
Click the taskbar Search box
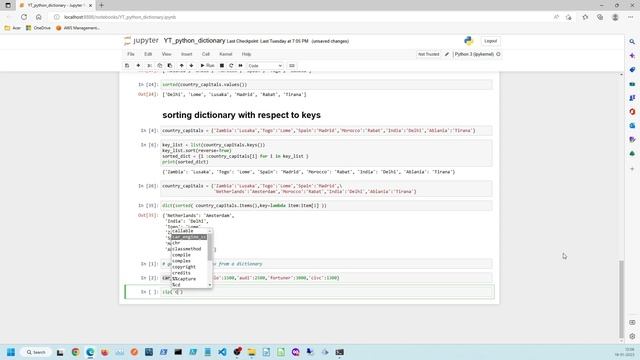(36, 352)
